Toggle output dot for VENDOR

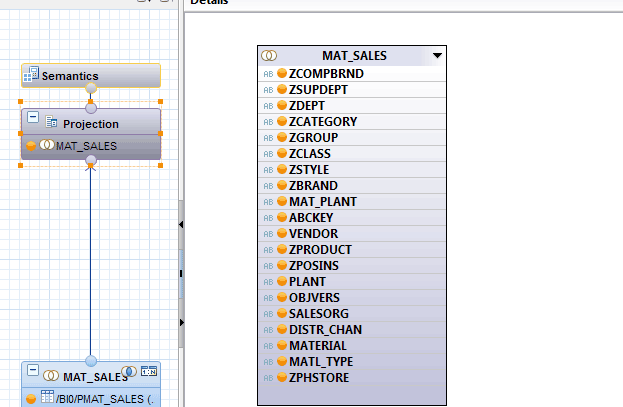[282, 233]
